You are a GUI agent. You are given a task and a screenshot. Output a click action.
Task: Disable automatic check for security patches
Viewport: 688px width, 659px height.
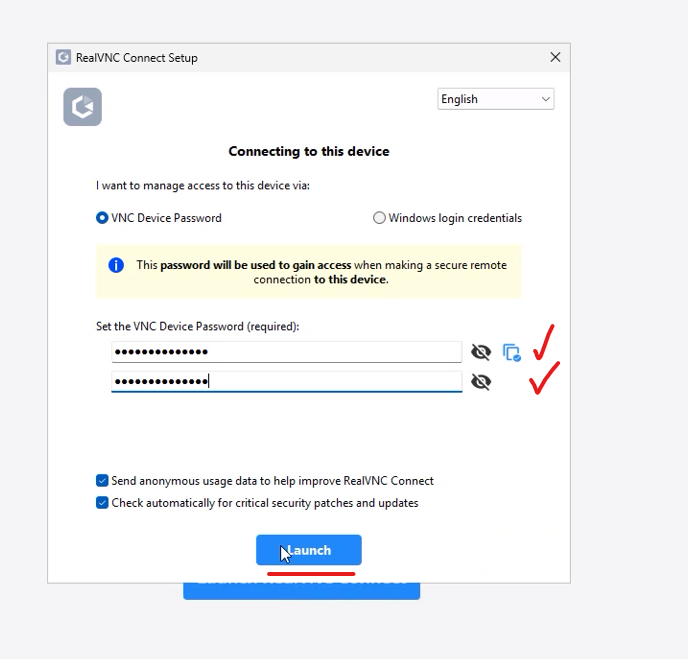click(x=102, y=502)
